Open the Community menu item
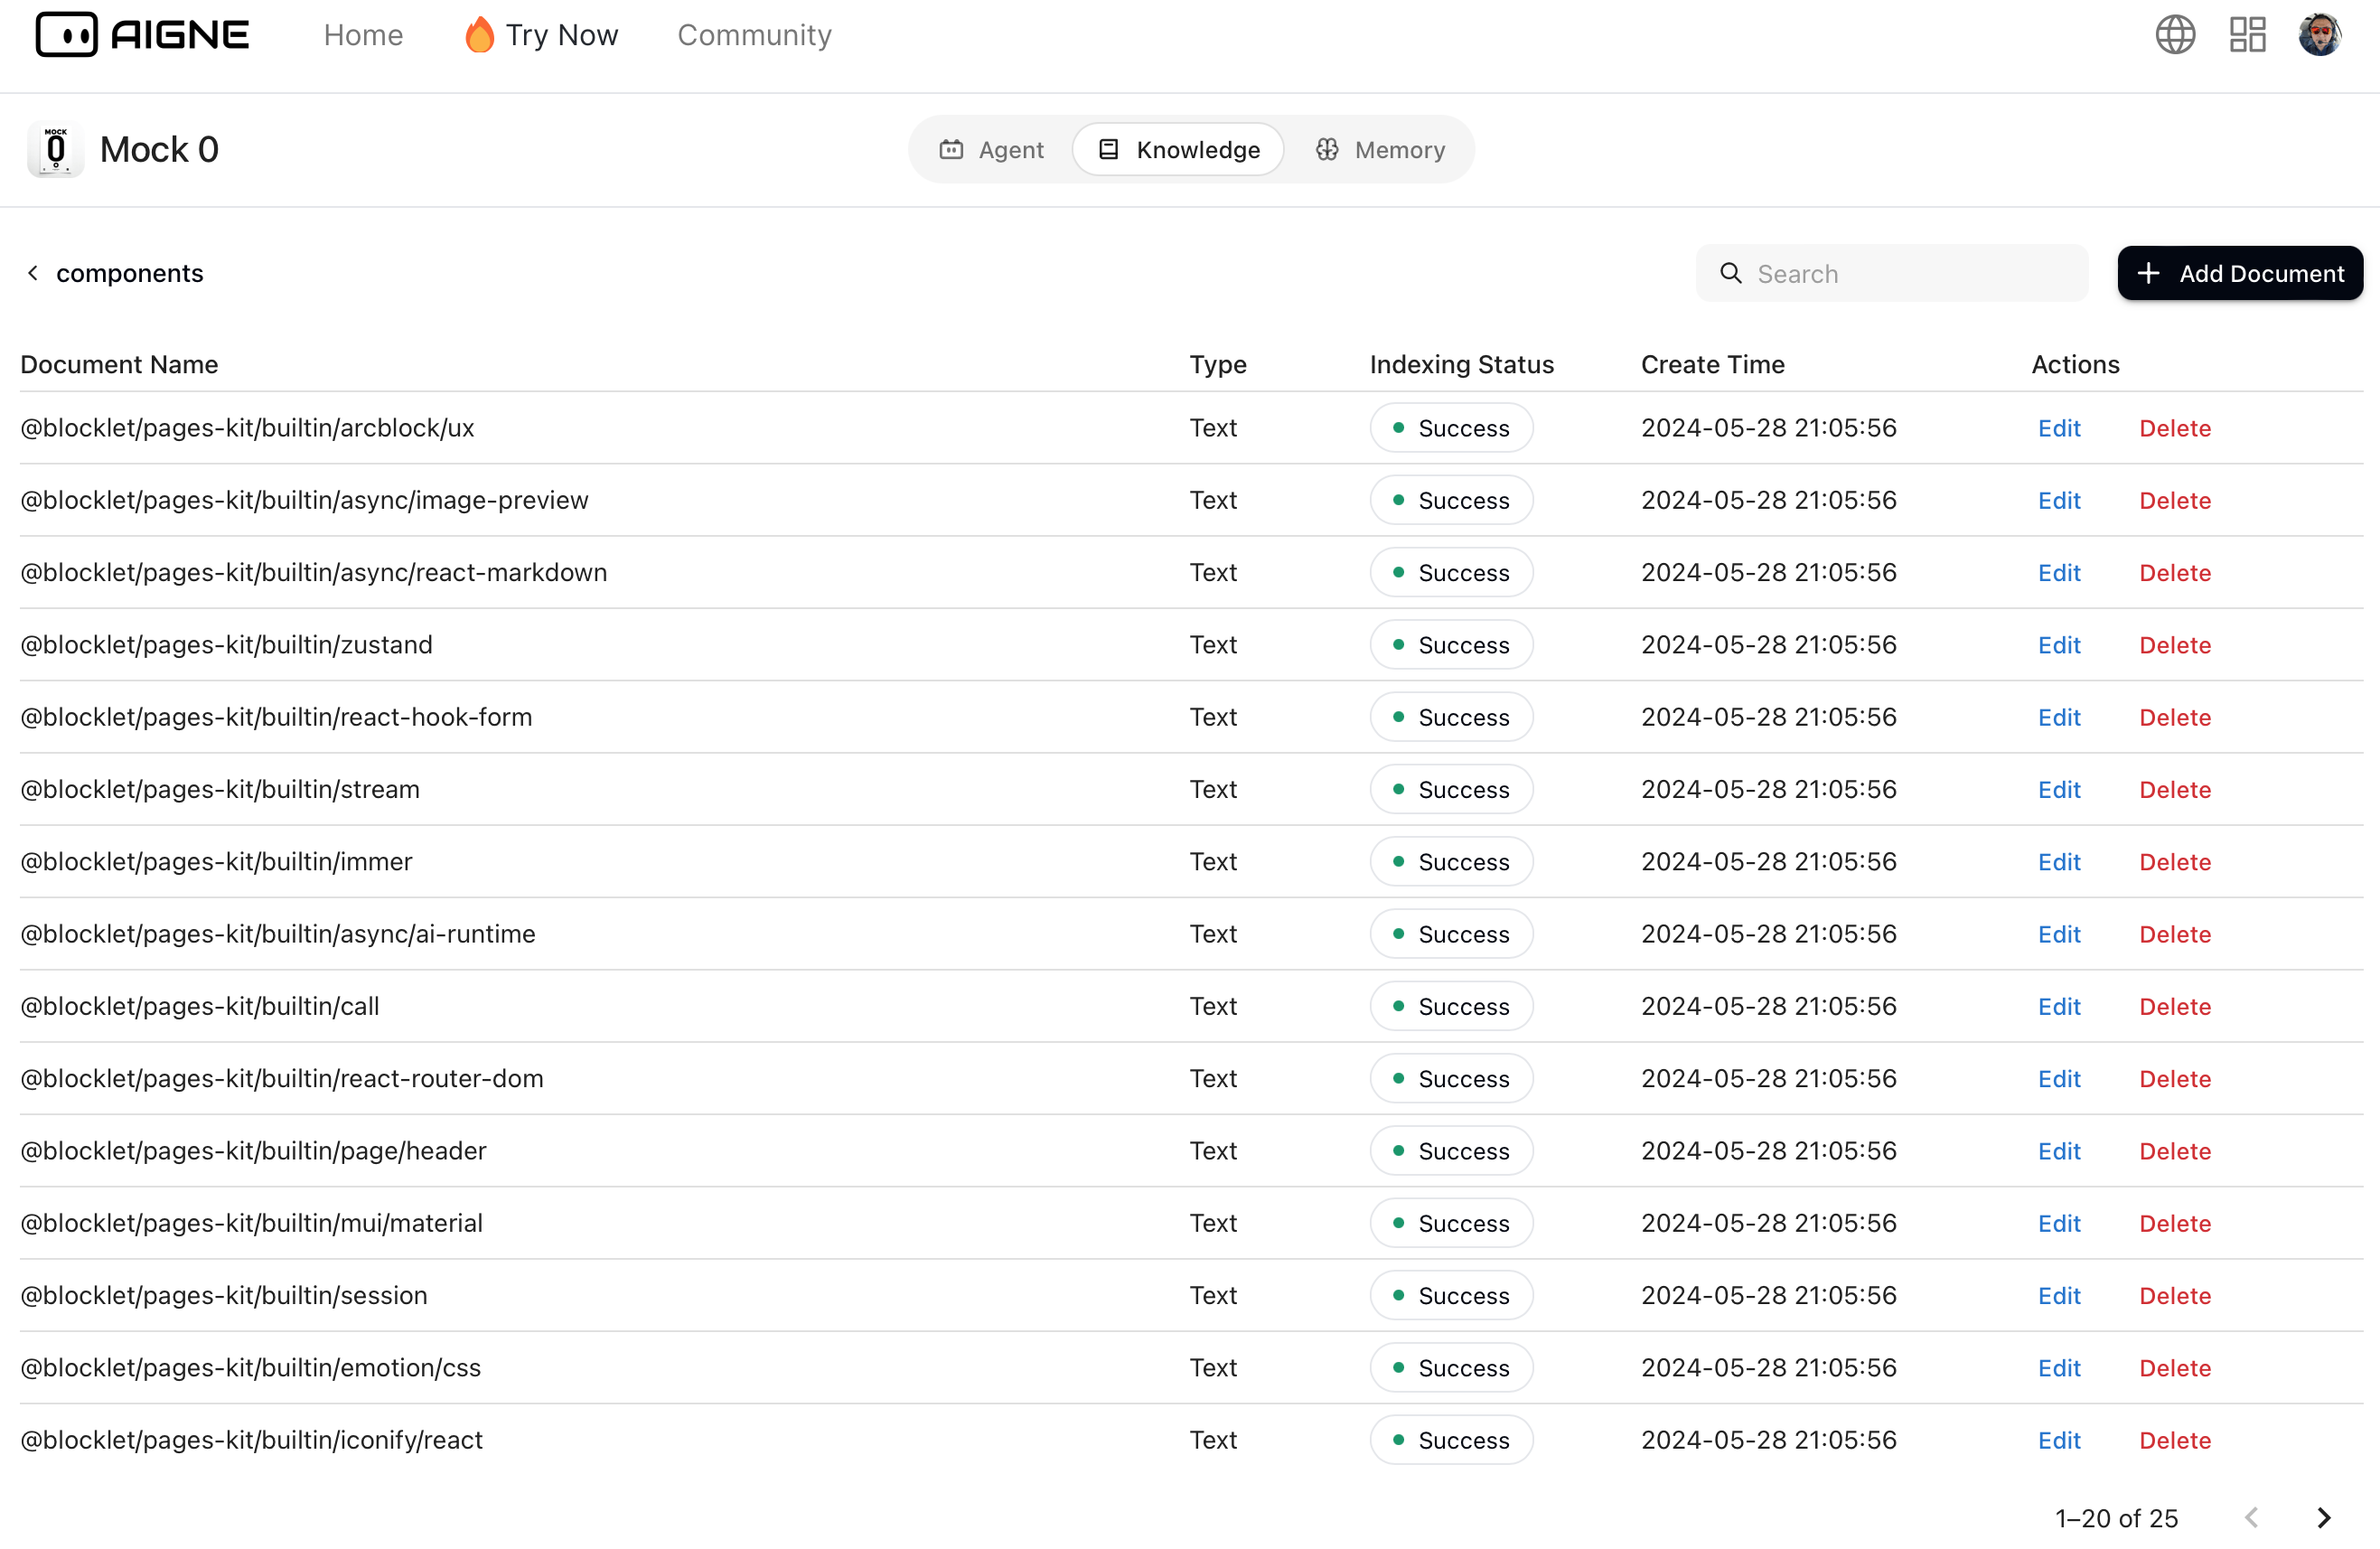The height and width of the screenshot is (1549, 2380). 754,35
